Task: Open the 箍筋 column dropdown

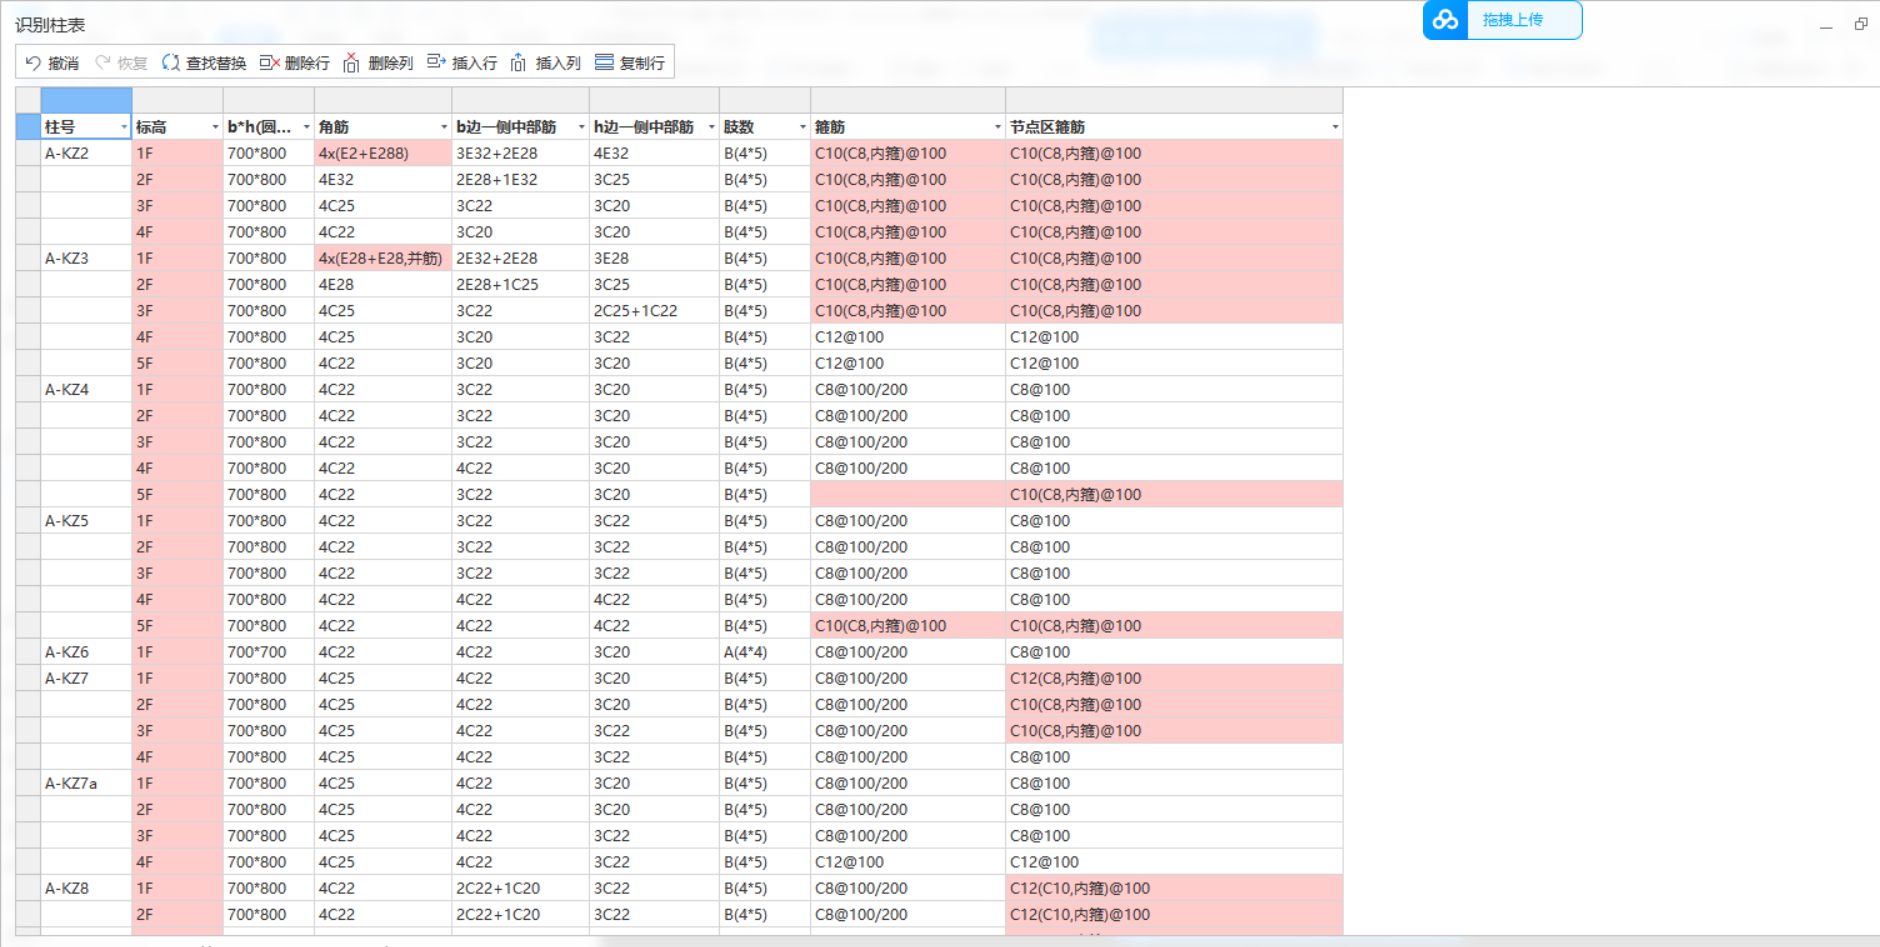Action: pos(997,127)
